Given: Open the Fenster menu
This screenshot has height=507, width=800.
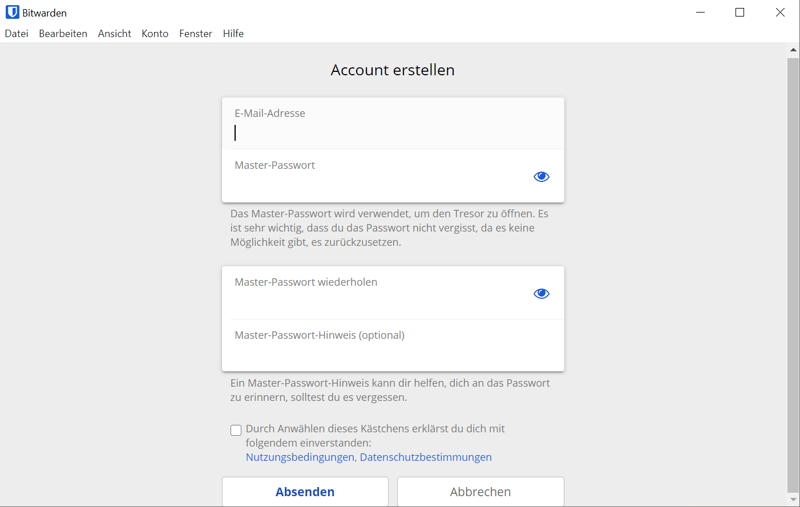Looking at the screenshot, I should (195, 34).
